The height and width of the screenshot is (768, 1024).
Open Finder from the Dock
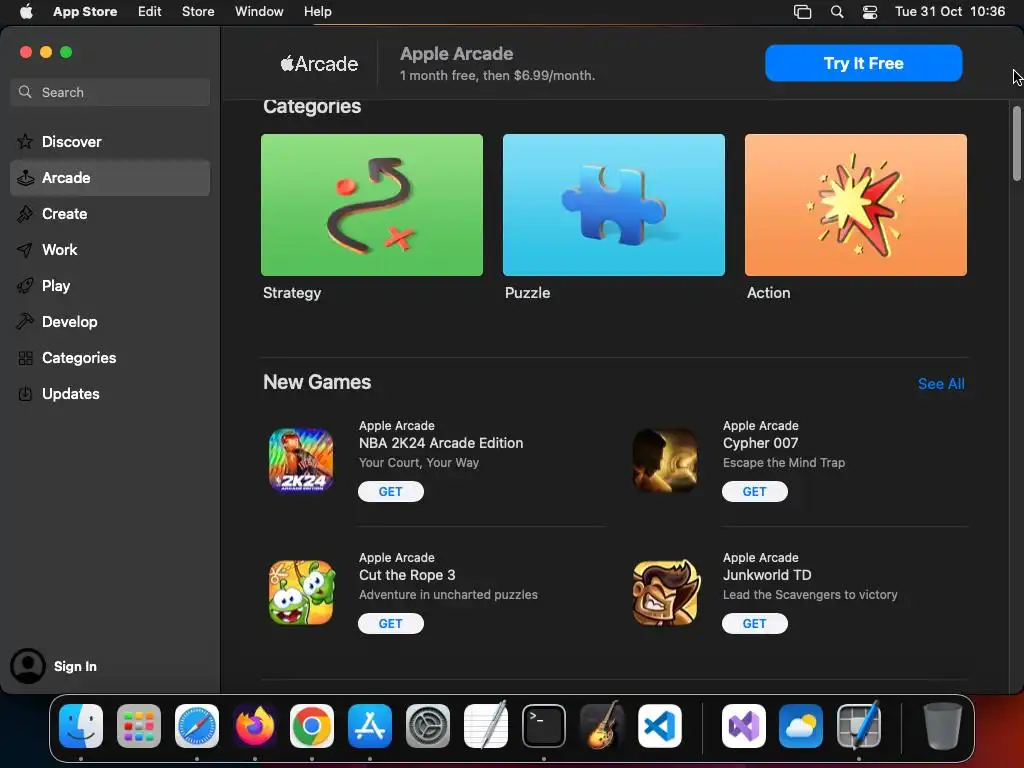pyautogui.click(x=81, y=726)
